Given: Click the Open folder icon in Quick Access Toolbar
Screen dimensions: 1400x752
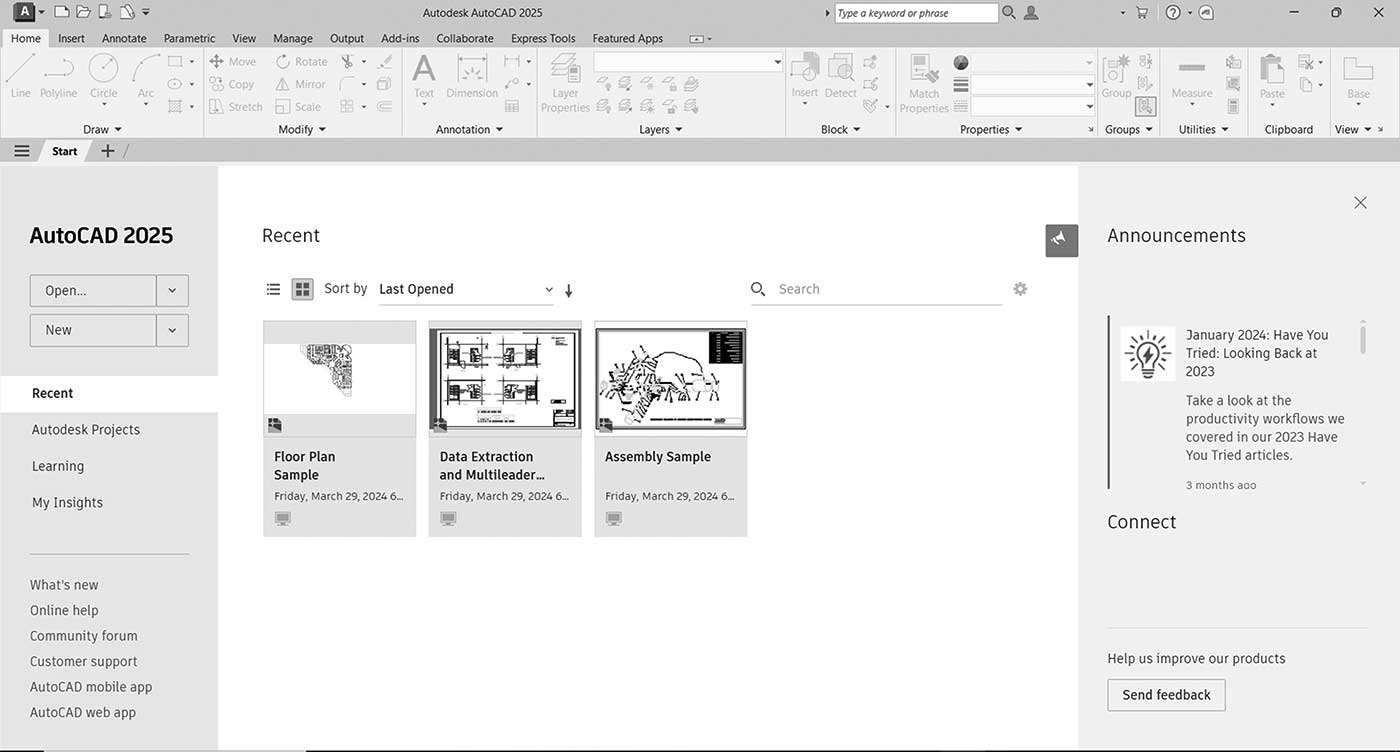Looking at the screenshot, I should (83, 12).
